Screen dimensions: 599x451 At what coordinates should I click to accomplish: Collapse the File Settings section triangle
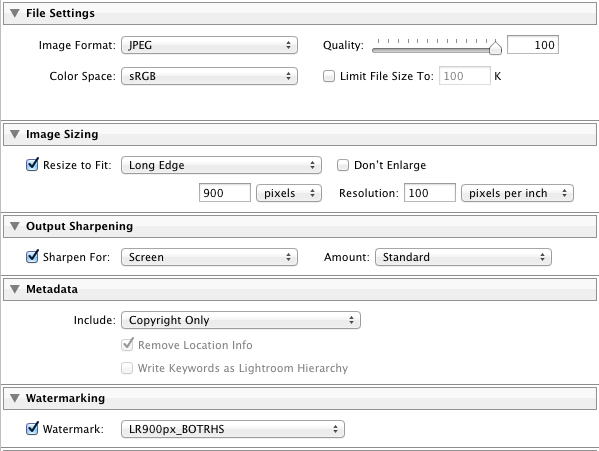(15, 13)
